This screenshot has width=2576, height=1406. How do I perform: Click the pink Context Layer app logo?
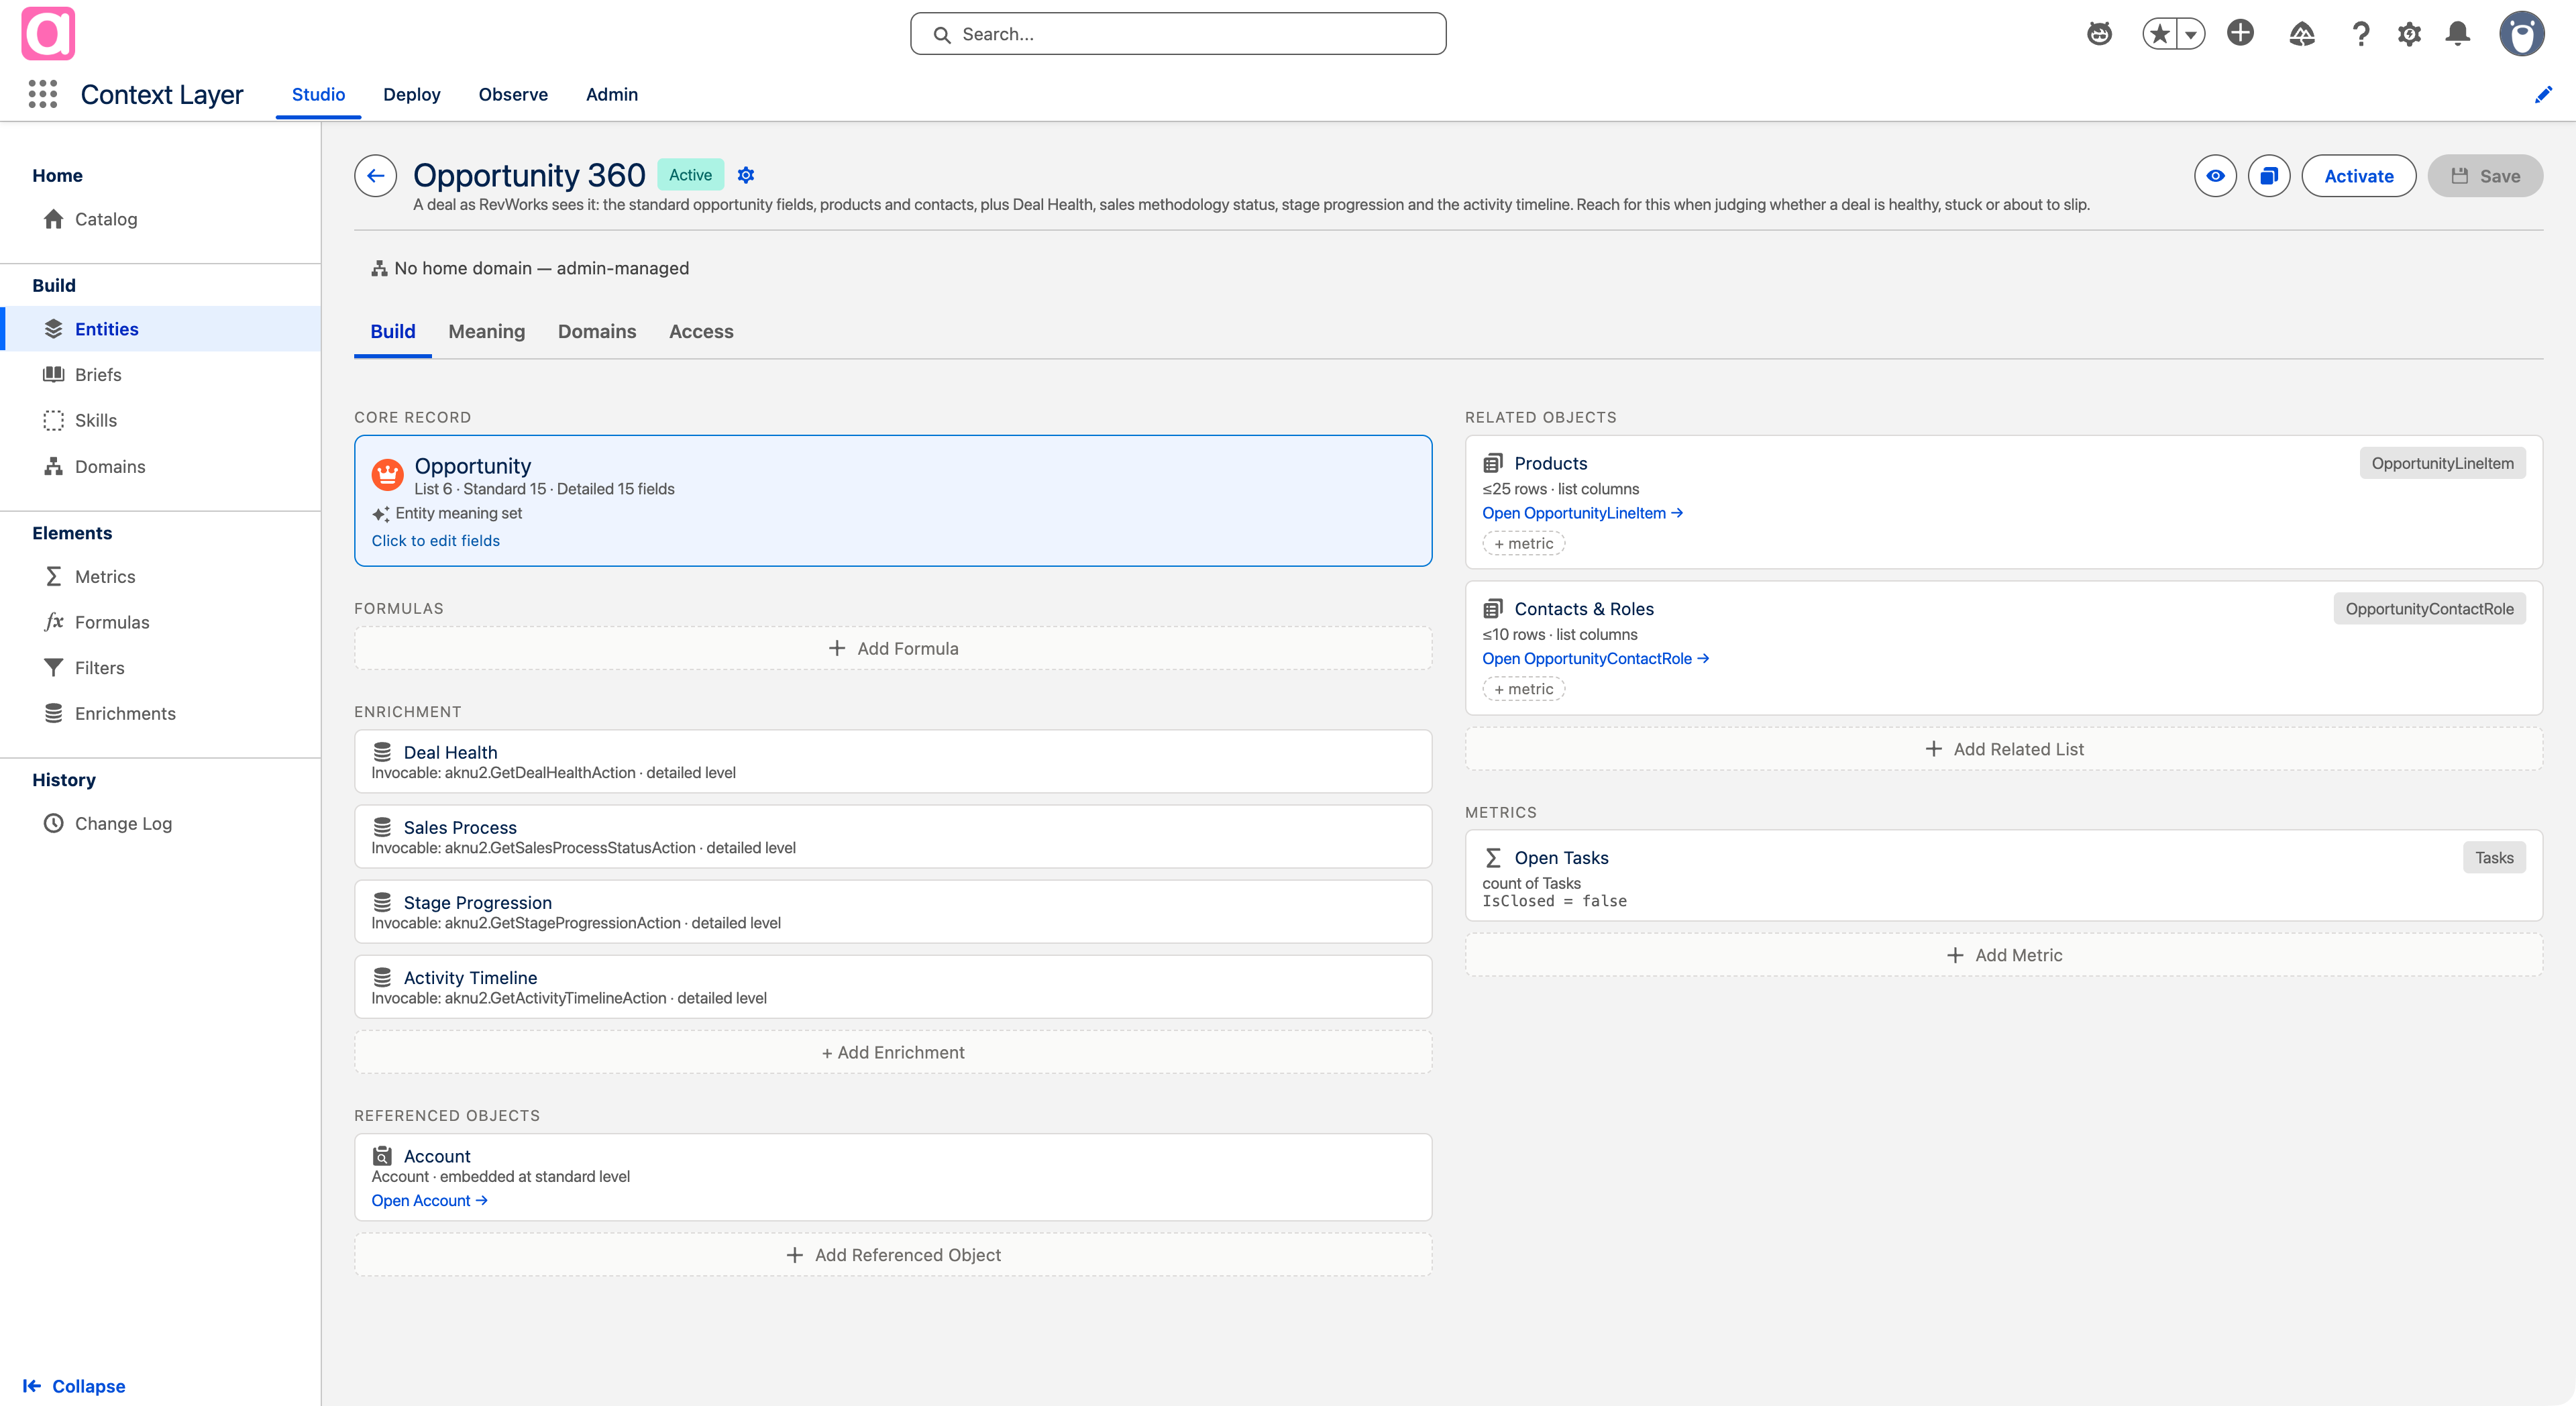tap(48, 34)
